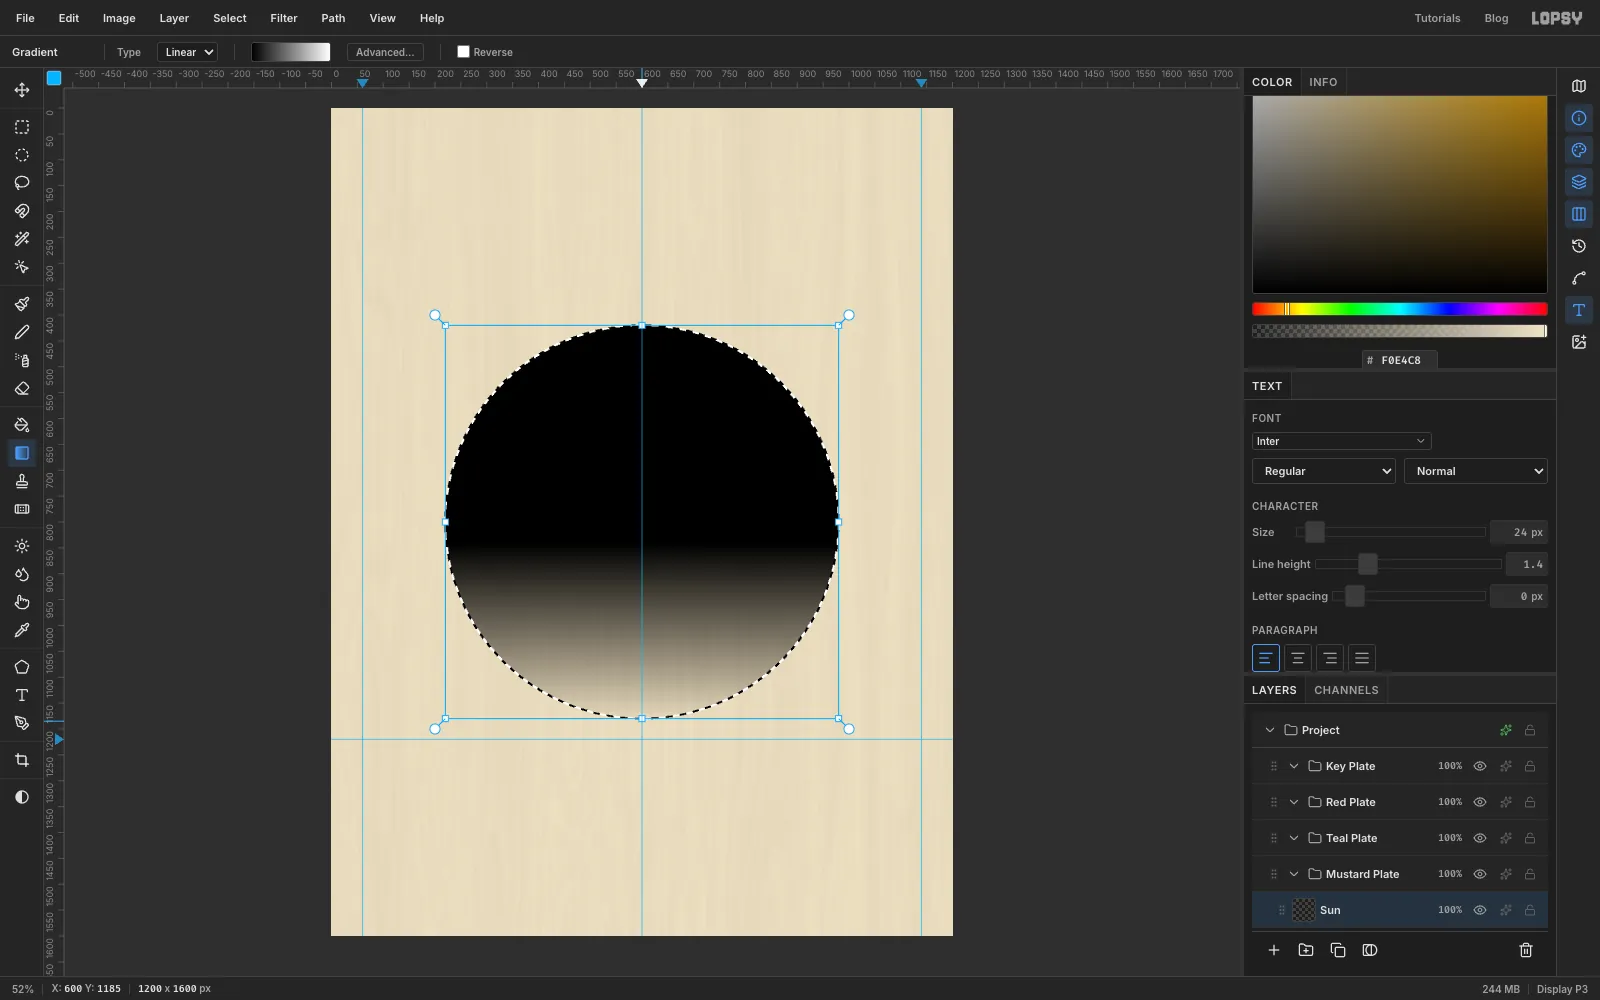Select the Pen path tool
Image resolution: width=1600 pixels, height=1000 pixels.
tap(22, 723)
